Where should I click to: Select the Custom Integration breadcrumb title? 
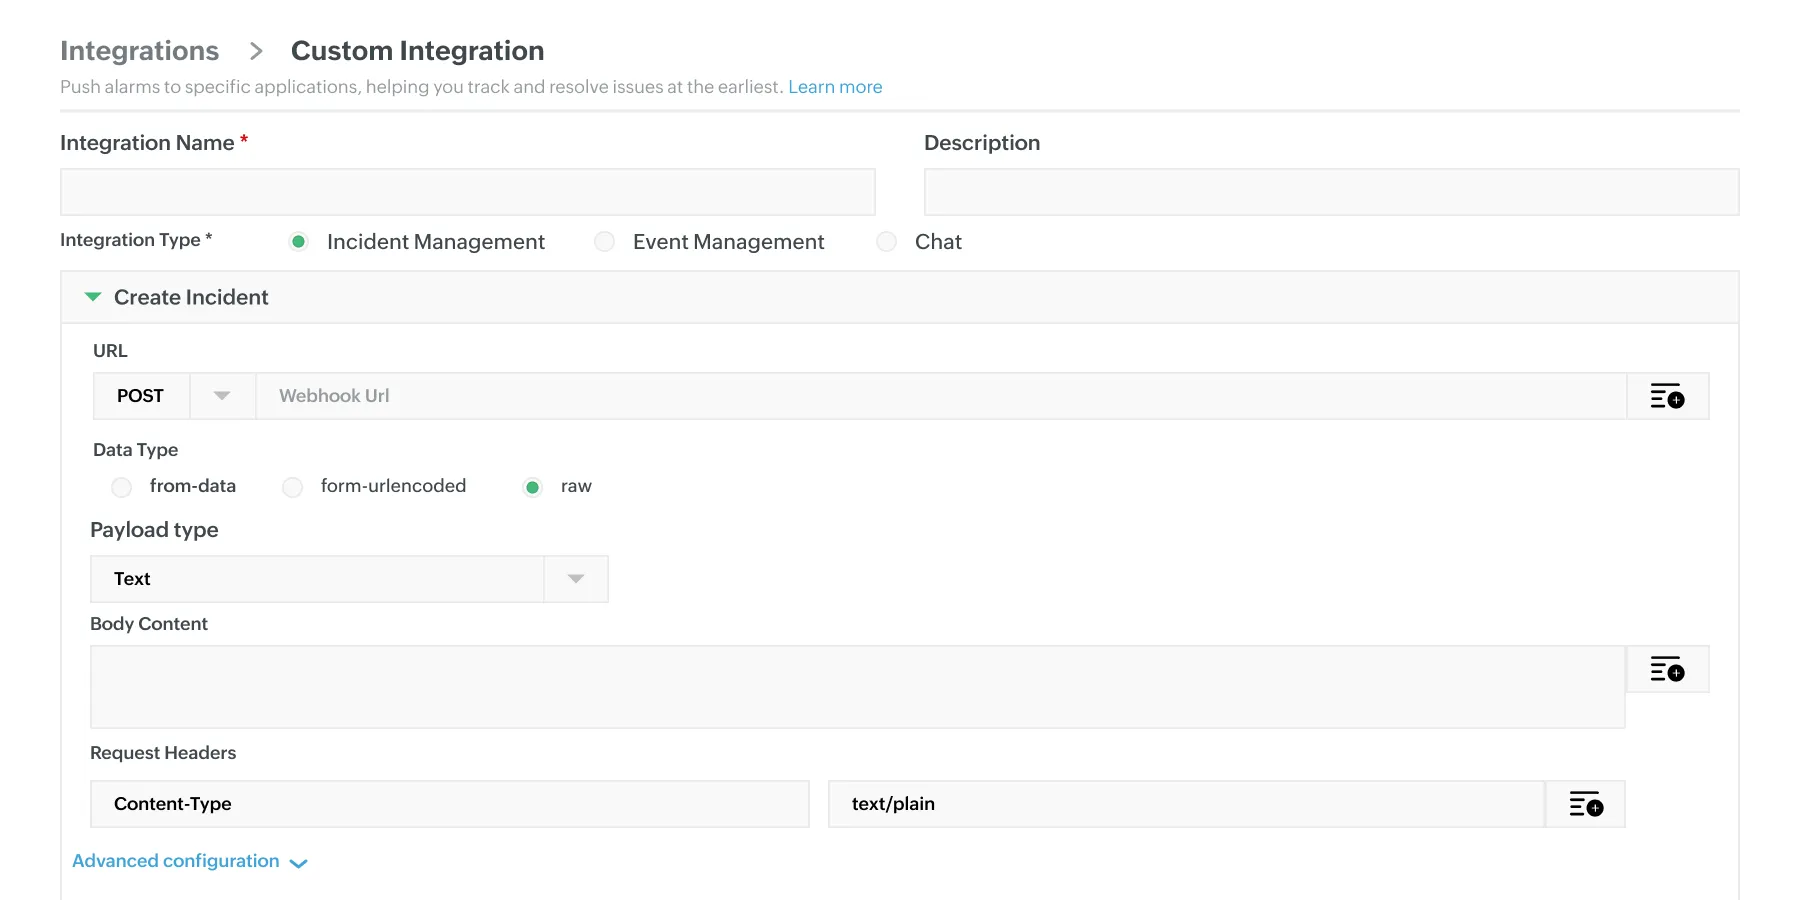pyautogui.click(x=417, y=50)
